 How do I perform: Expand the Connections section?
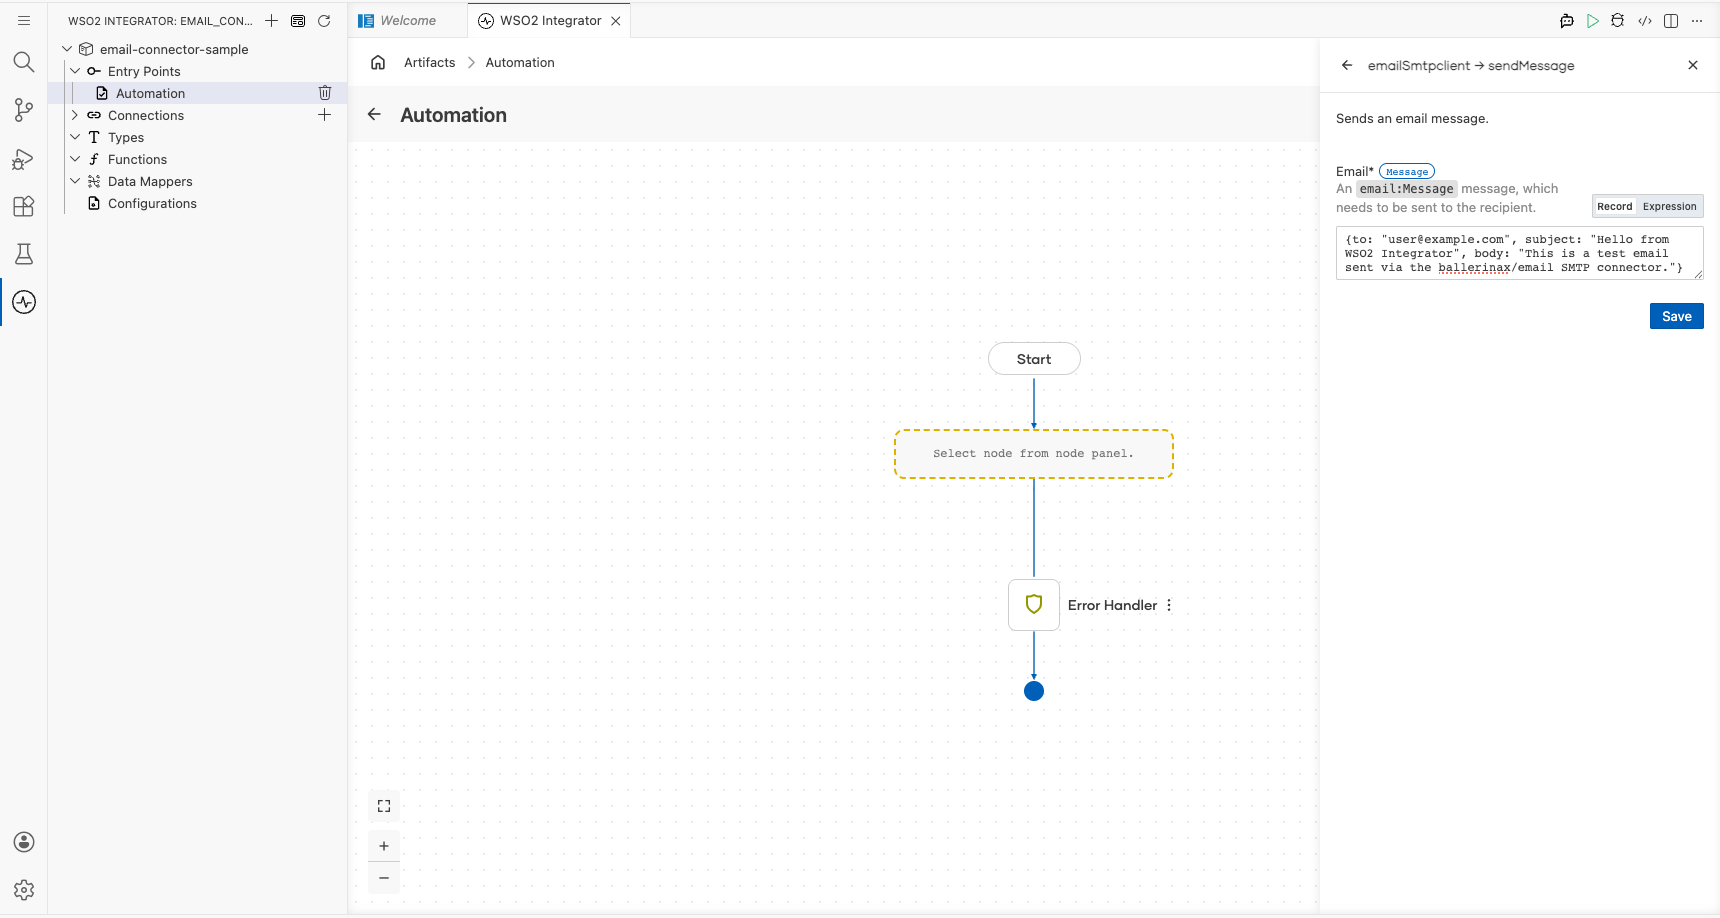[x=75, y=115]
